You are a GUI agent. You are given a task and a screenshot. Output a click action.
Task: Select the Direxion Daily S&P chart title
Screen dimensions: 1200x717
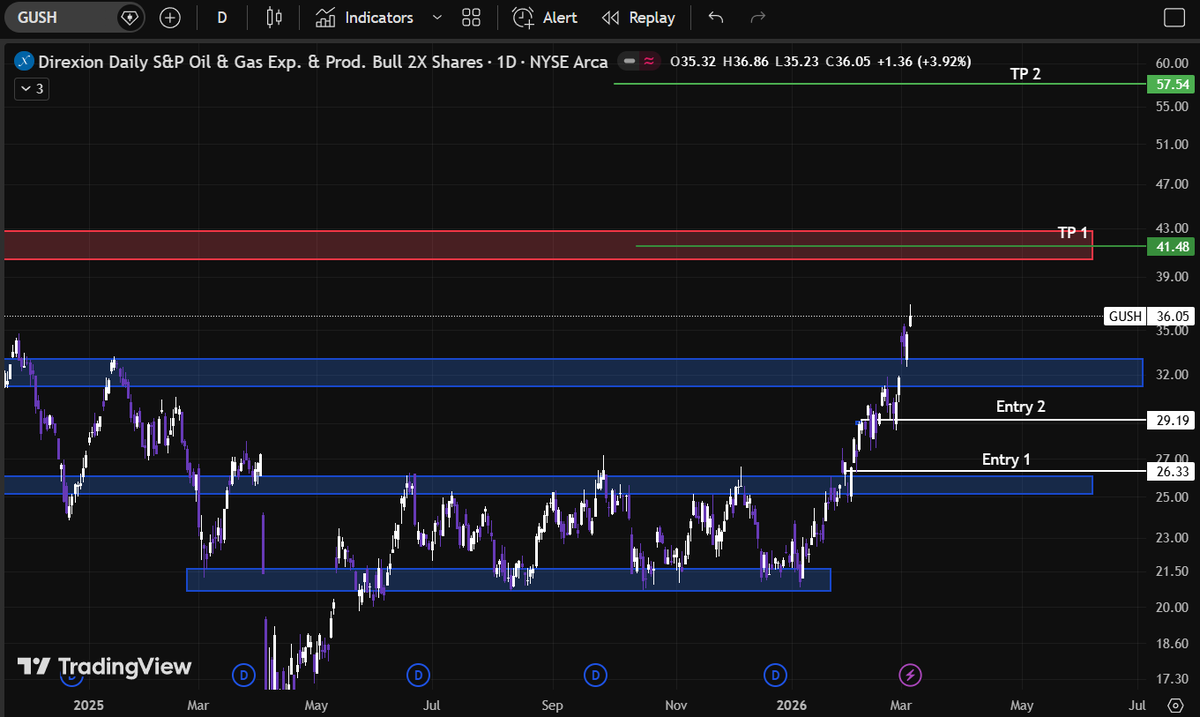pyautogui.click(x=323, y=62)
